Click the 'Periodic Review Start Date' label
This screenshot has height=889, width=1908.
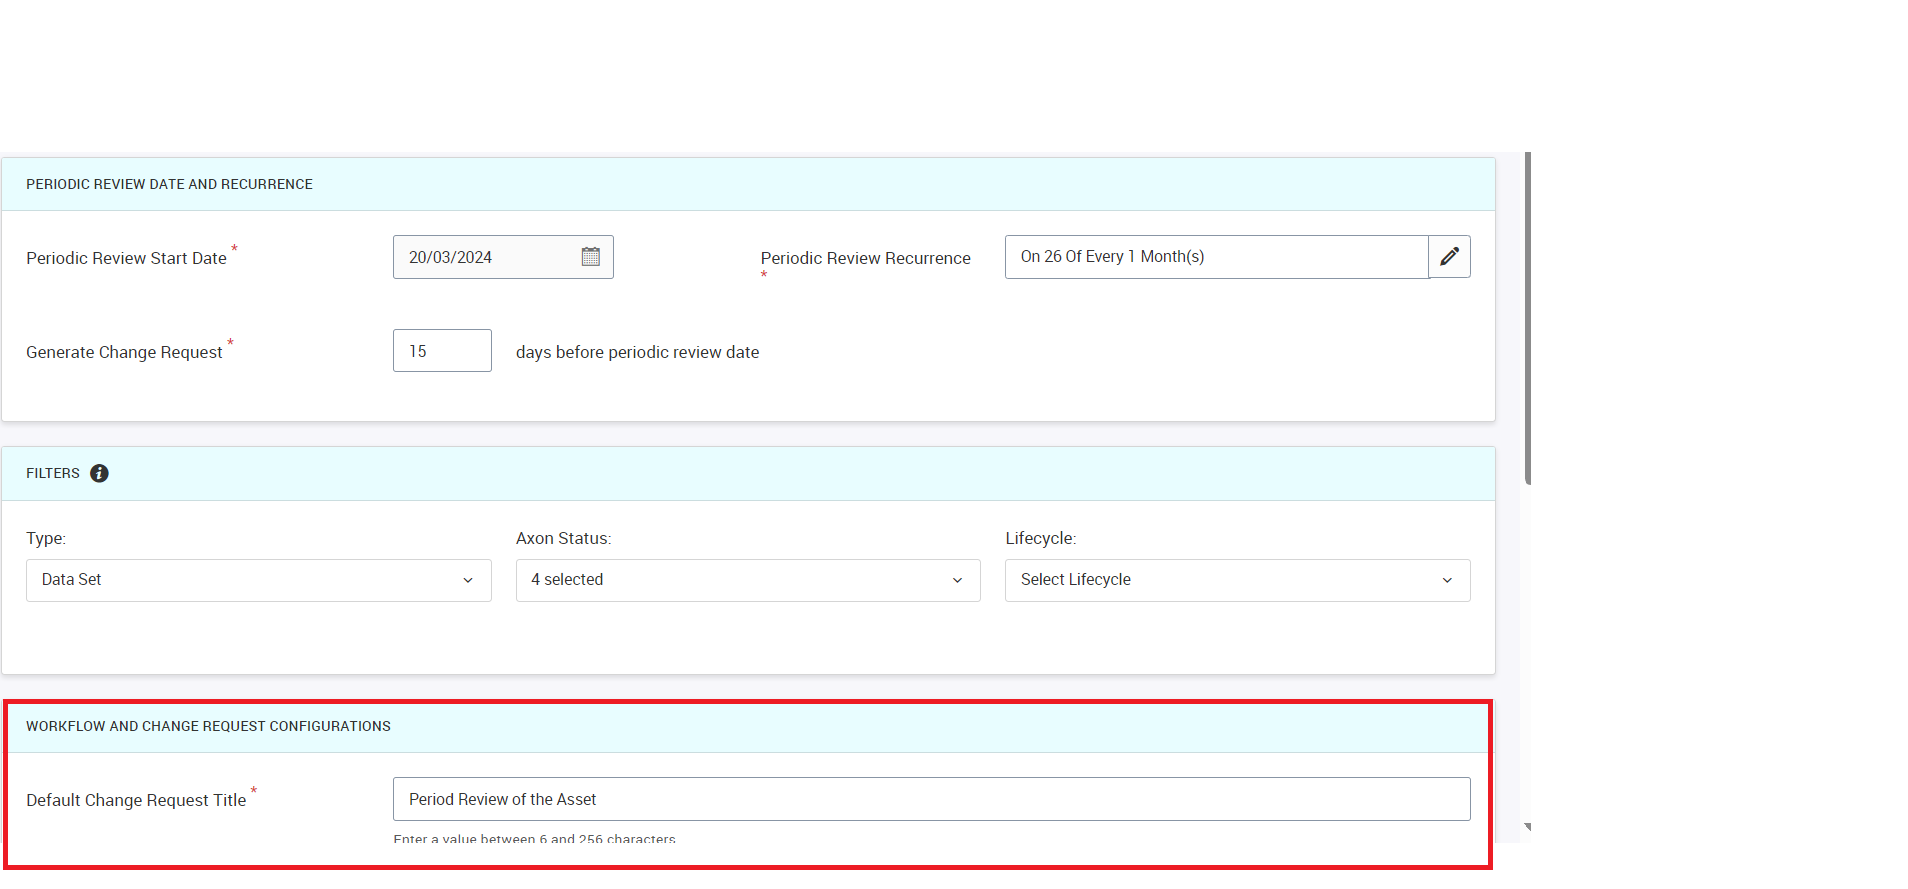[126, 258]
